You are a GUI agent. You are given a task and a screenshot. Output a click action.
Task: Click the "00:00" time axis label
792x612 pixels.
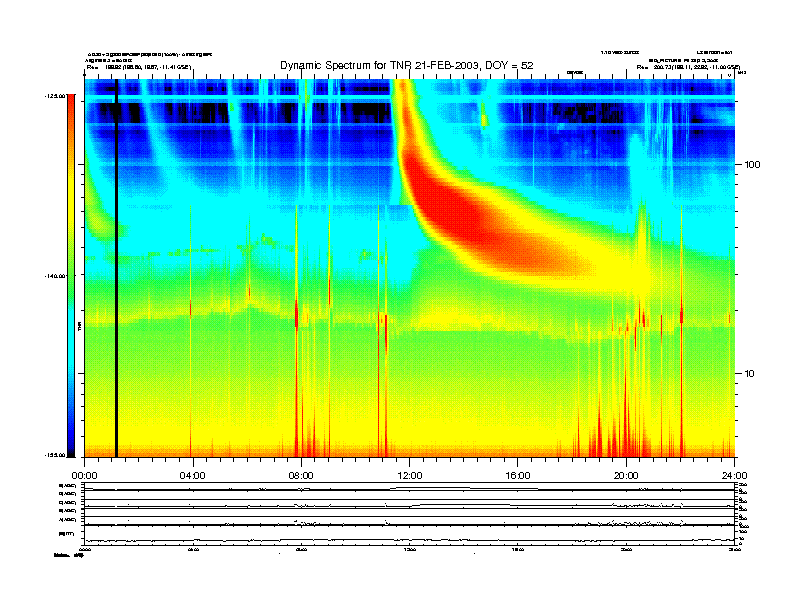coord(84,476)
